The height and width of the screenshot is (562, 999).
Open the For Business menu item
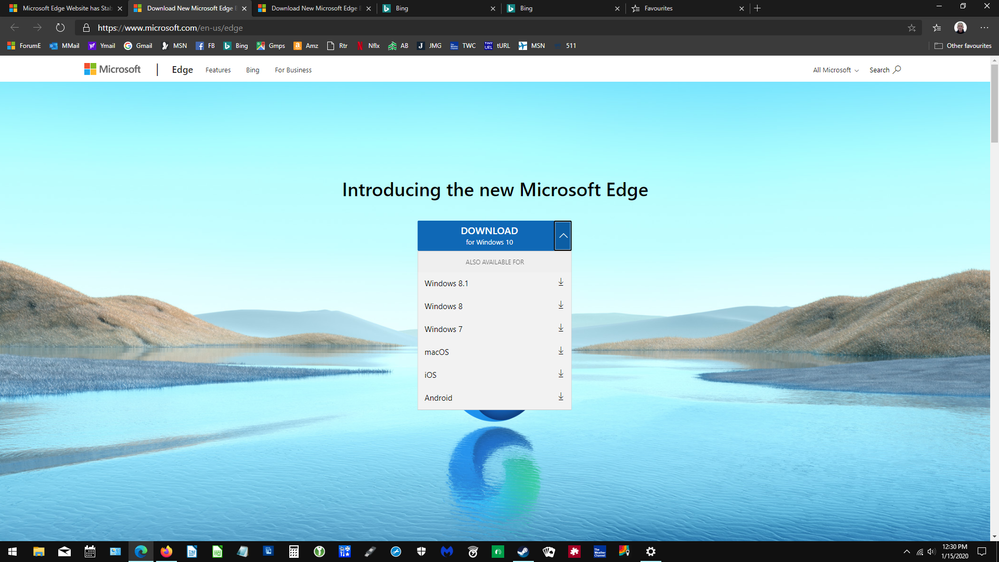coord(293,70)
